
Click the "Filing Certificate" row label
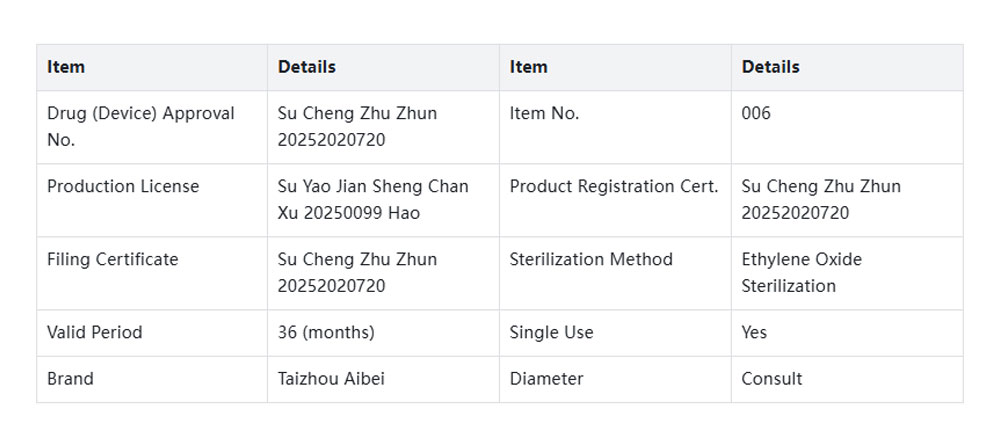click(112, 259)
